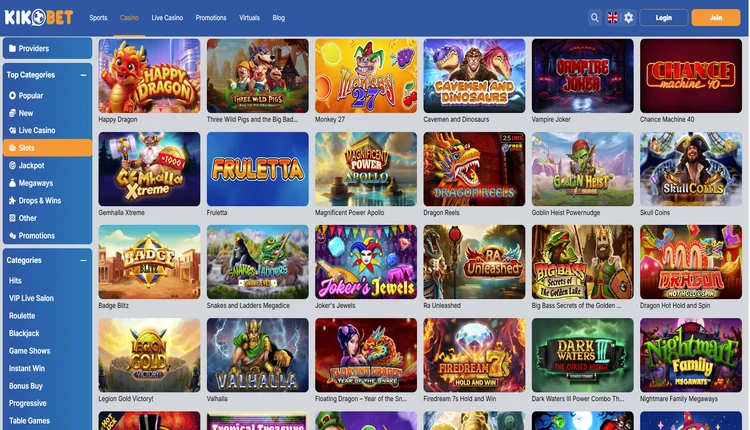Open the Floating Dragon game thumbnail
The width and height of the screenshot is (750, 430).
366,355
